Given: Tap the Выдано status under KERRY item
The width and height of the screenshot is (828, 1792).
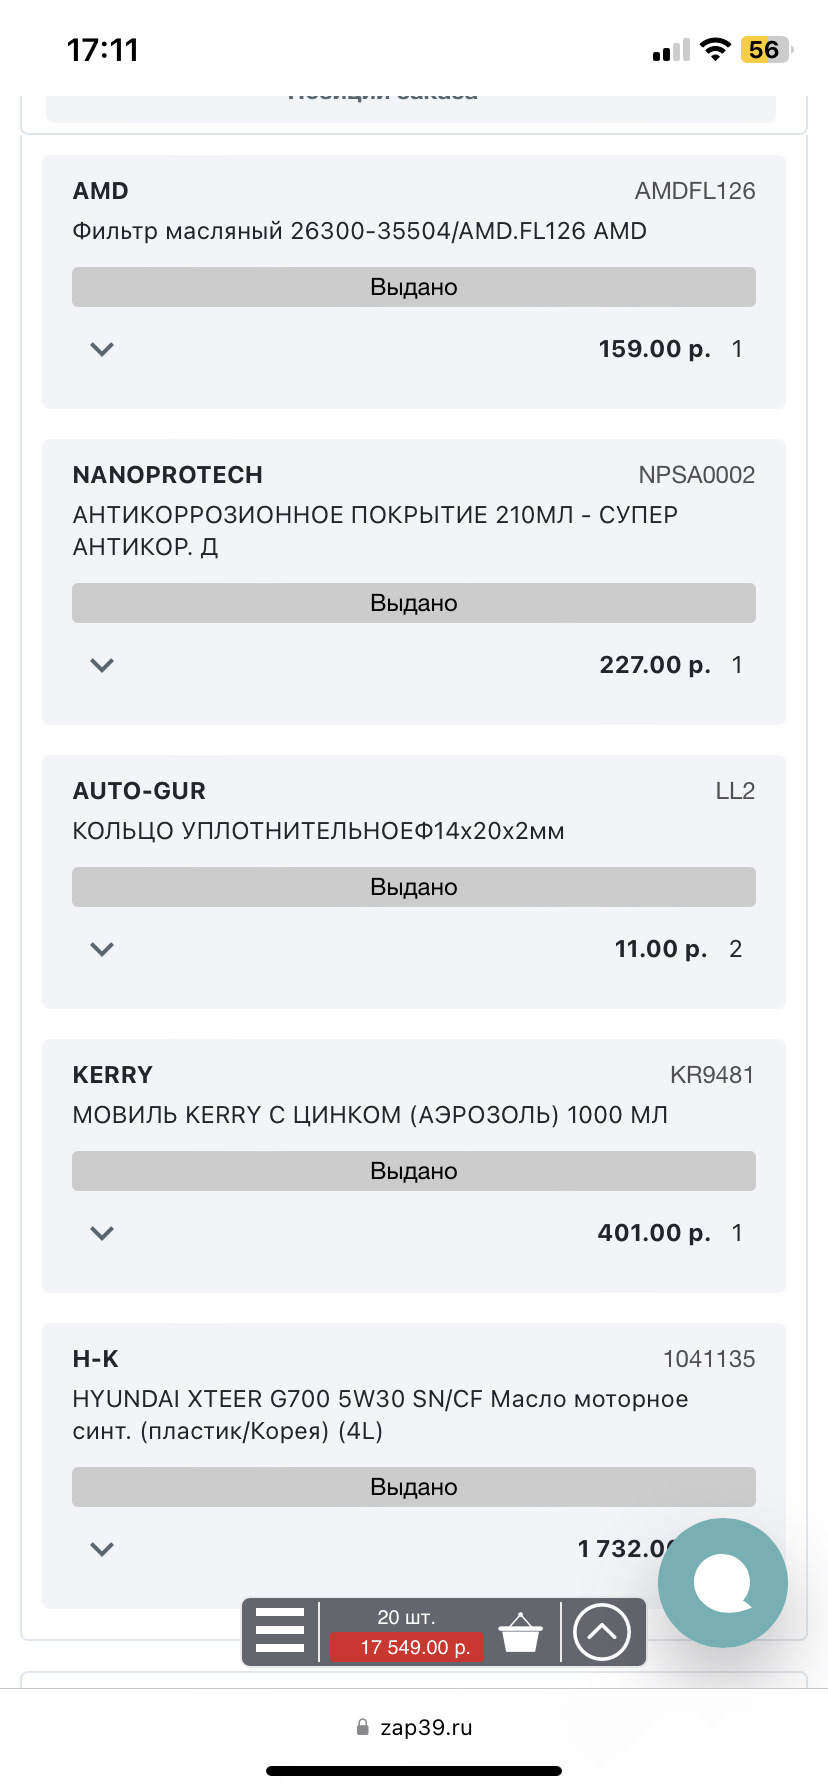Looking at the screenshot, I should pyautogui.click(x=414, y=1171).
